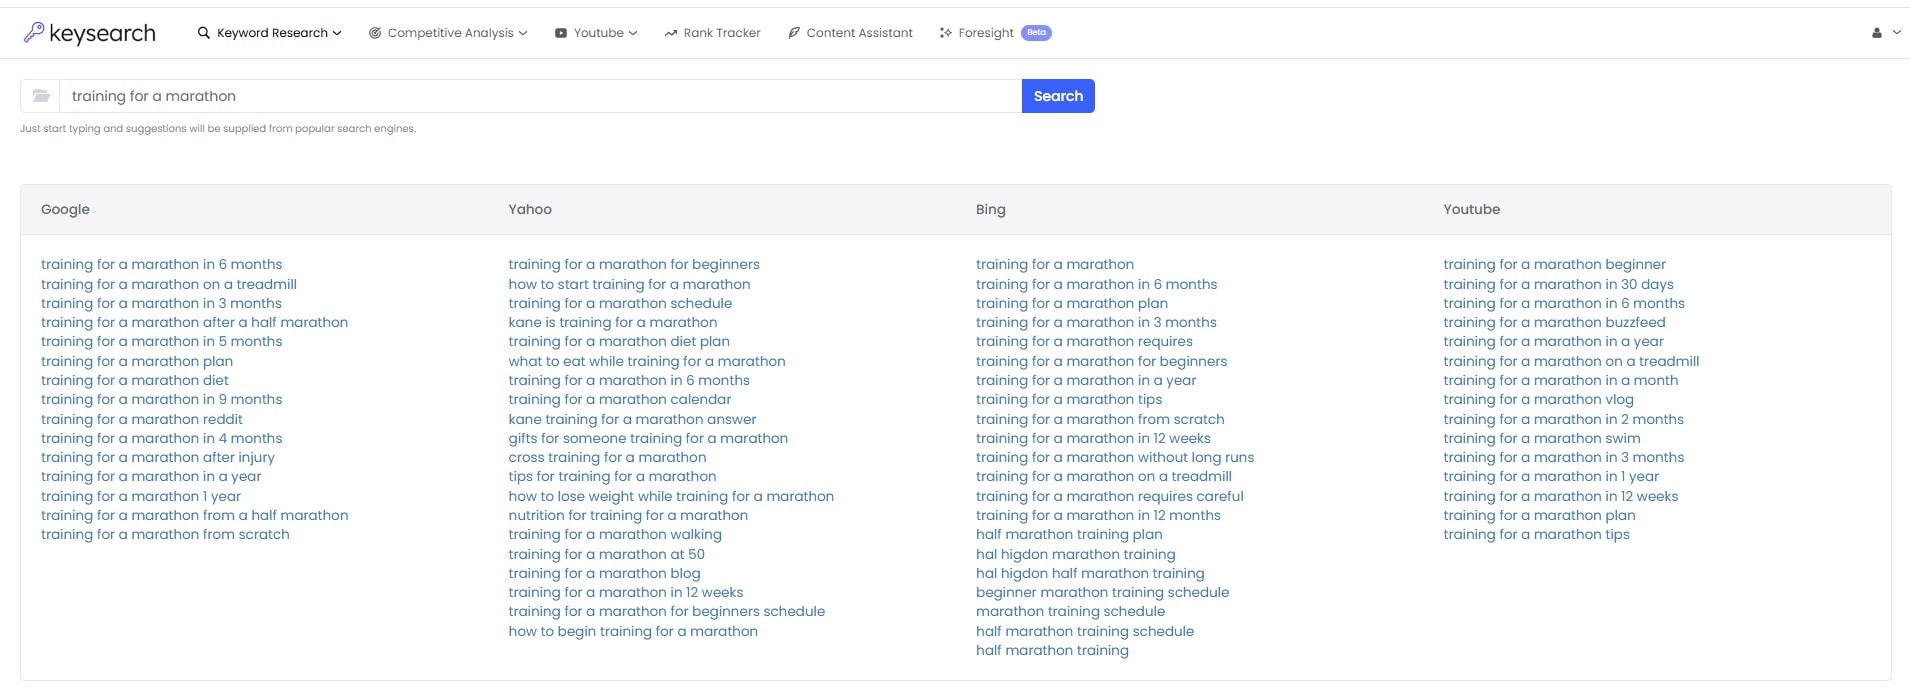The width and height of the screenshot is (1910, 698).
Task: Click the Youtube play icon in navbar
Action: coord(561,33)
